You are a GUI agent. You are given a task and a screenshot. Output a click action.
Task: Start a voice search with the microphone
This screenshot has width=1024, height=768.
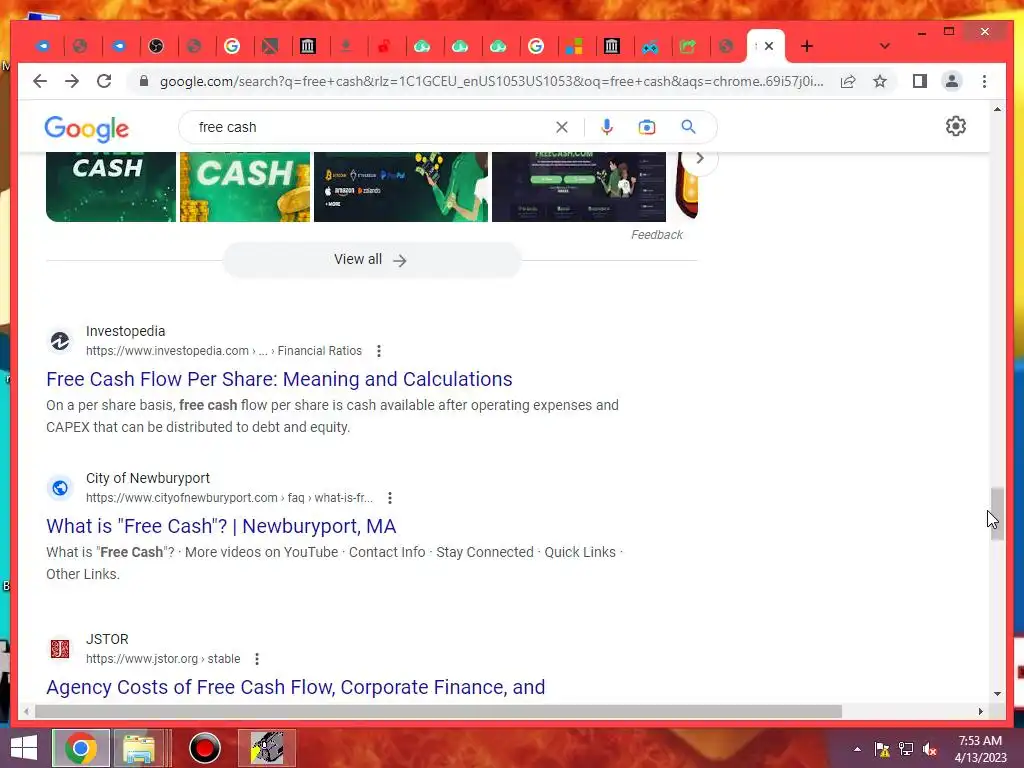pos(607,127)
